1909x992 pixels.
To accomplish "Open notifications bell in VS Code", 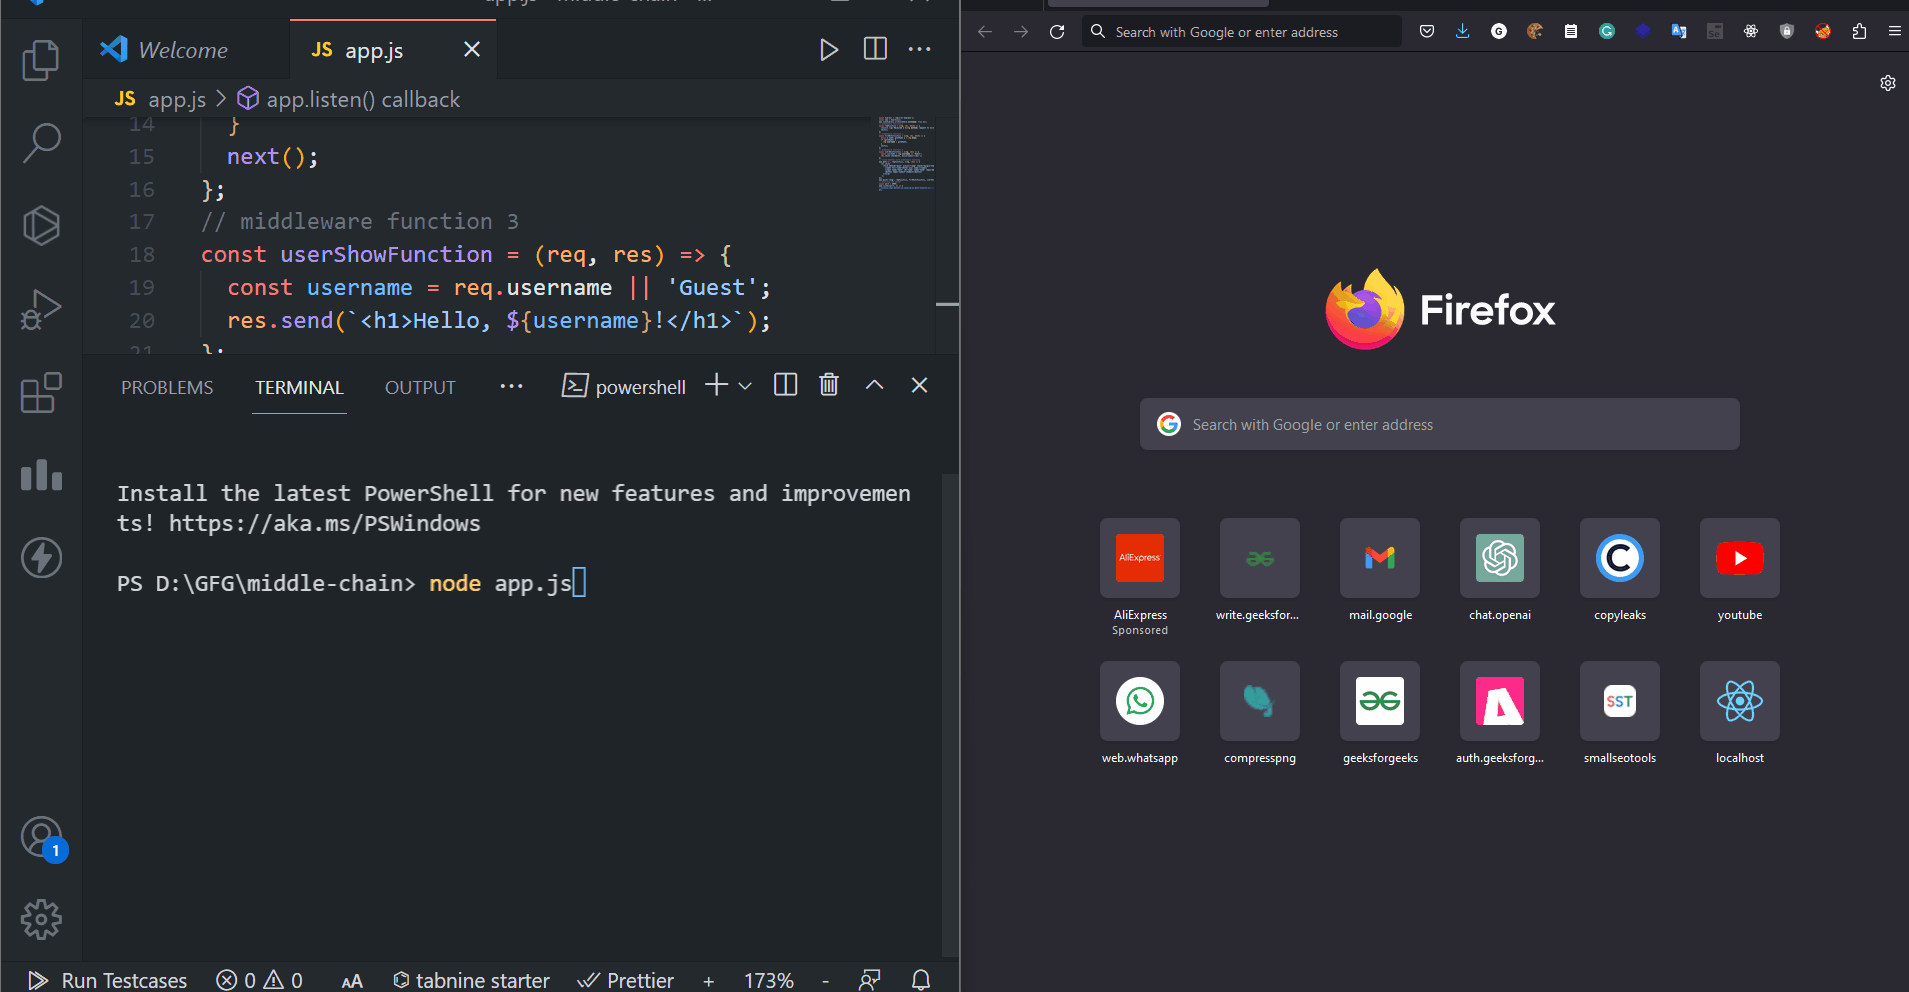I will tap(921, 980).
